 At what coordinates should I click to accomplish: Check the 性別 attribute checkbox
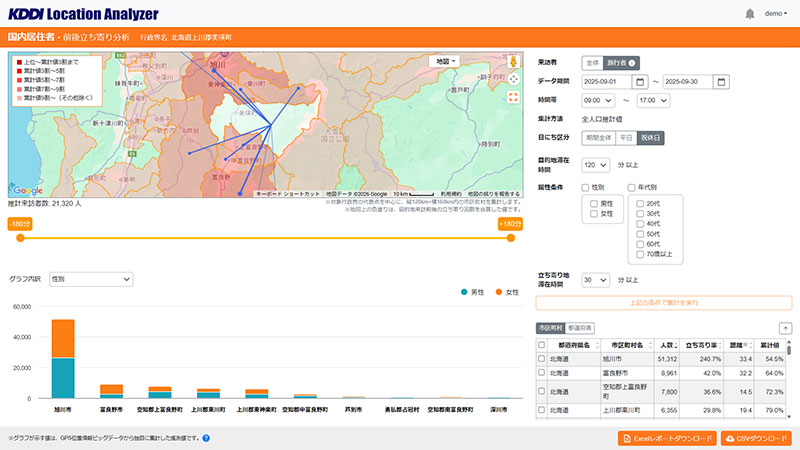(585, 187)
